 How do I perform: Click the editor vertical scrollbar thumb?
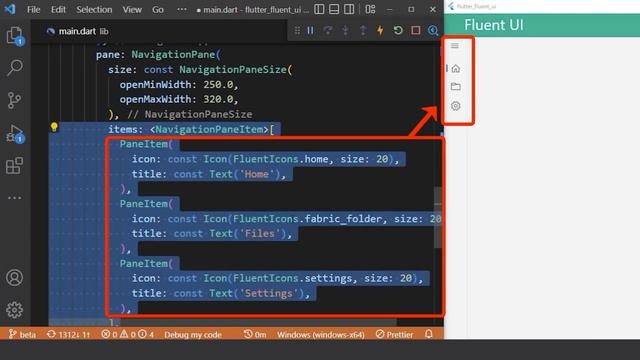click(x=438, y=217)
